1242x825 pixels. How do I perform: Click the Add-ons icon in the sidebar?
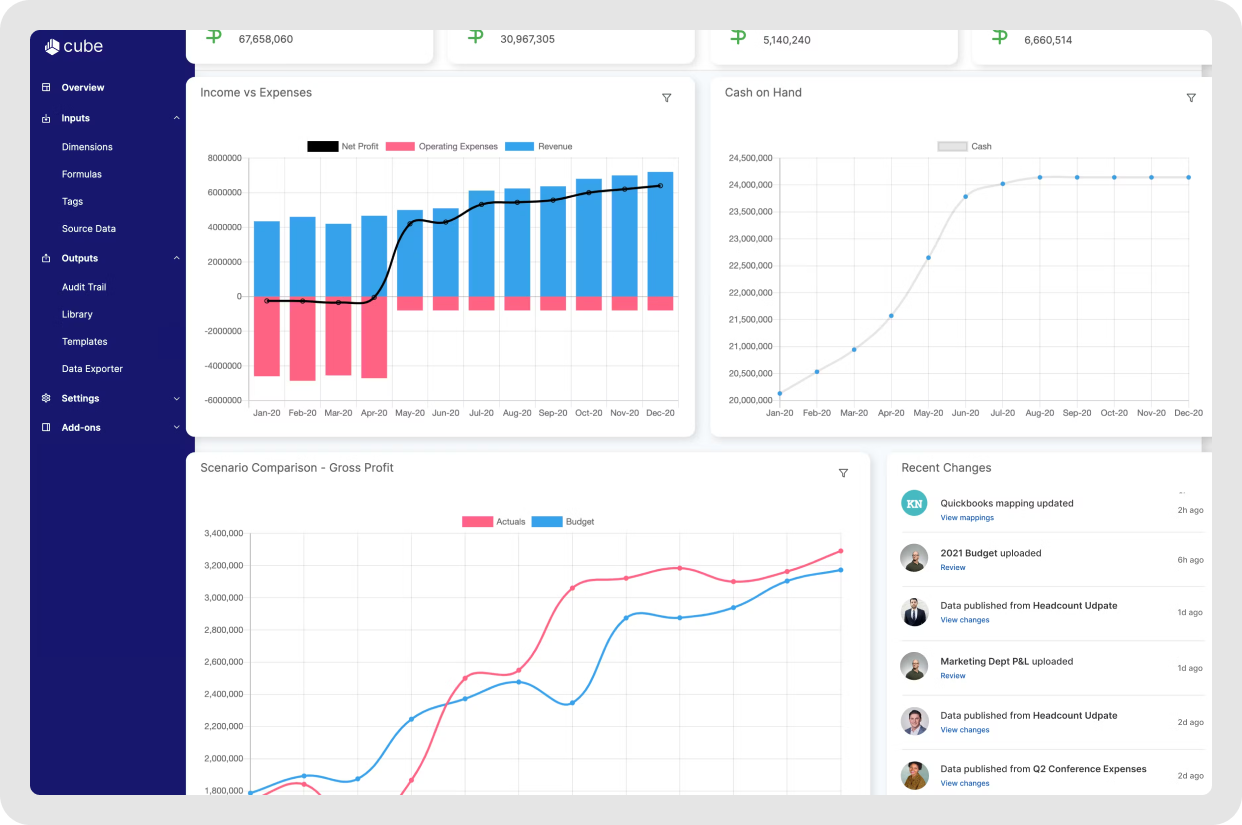[x=44, y=427]
